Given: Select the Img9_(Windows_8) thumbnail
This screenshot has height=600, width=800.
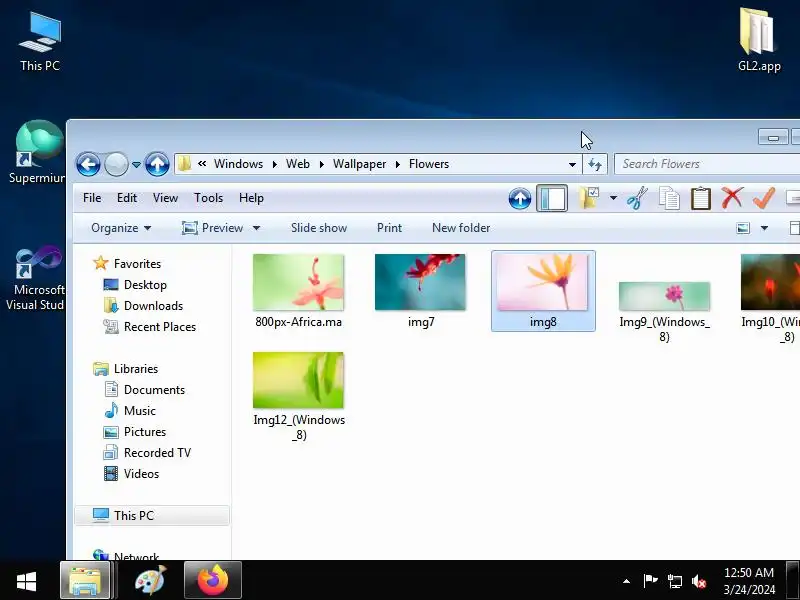Looking at the screenshot, I should [x=664, y=311].
